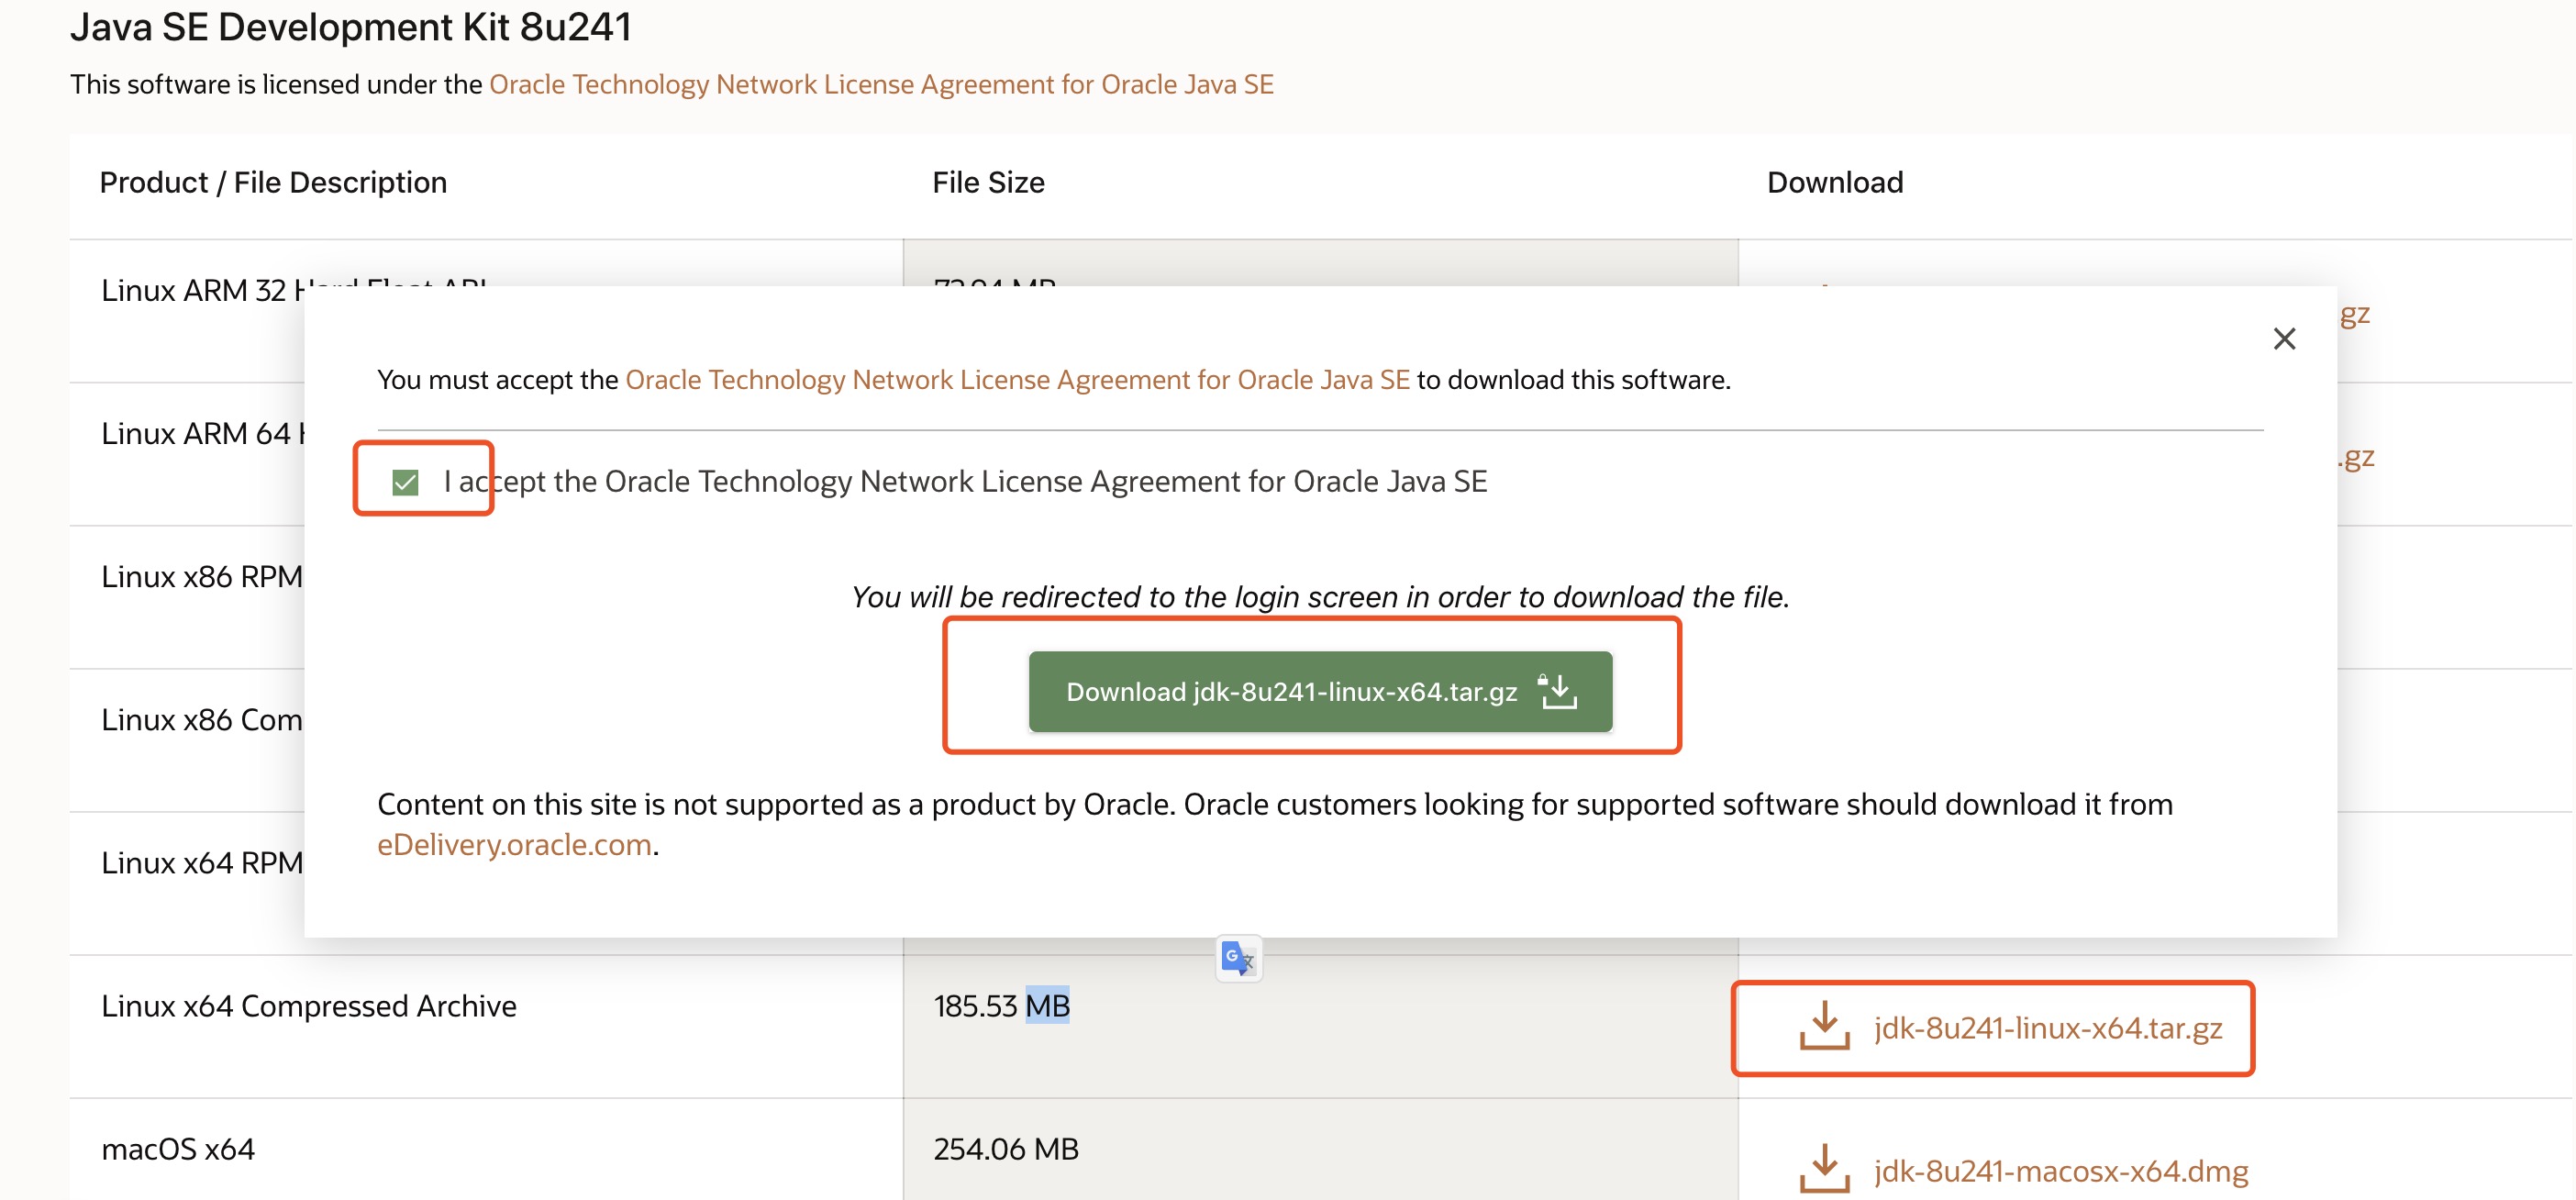Click the lock-download glyph on the download button
The image size is (2576, 1200).
pos(1556,691)
